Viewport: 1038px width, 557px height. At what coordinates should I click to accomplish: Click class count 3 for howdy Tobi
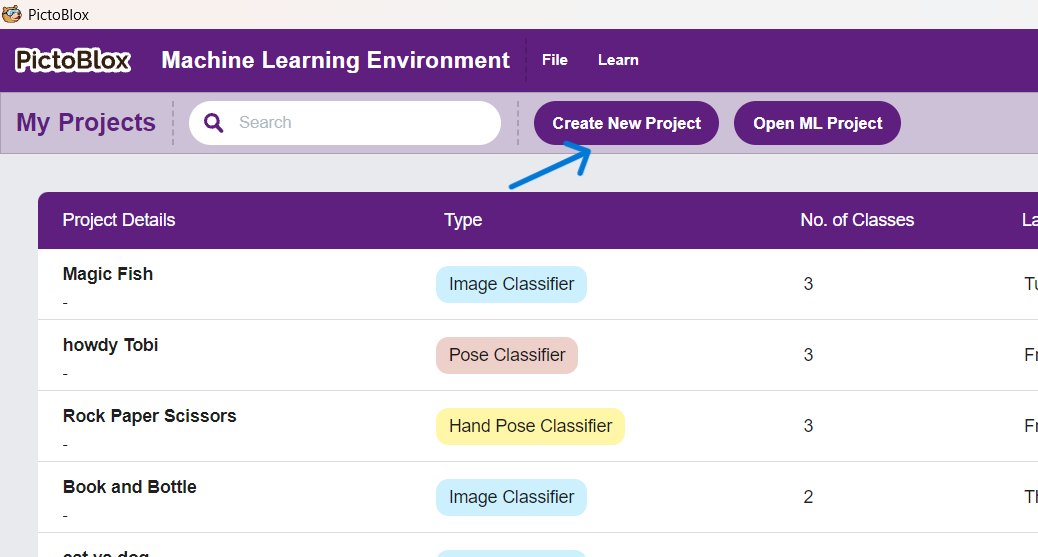[808, 355]
